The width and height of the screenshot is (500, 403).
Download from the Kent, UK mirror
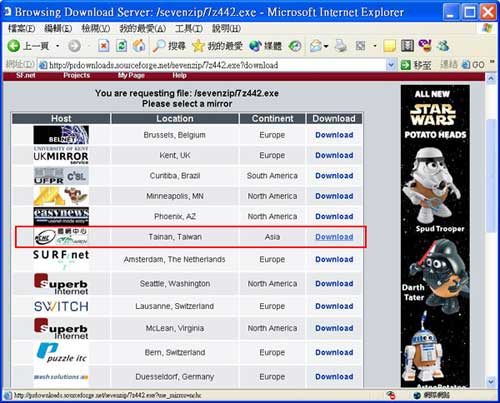click(x=334, y=155)
